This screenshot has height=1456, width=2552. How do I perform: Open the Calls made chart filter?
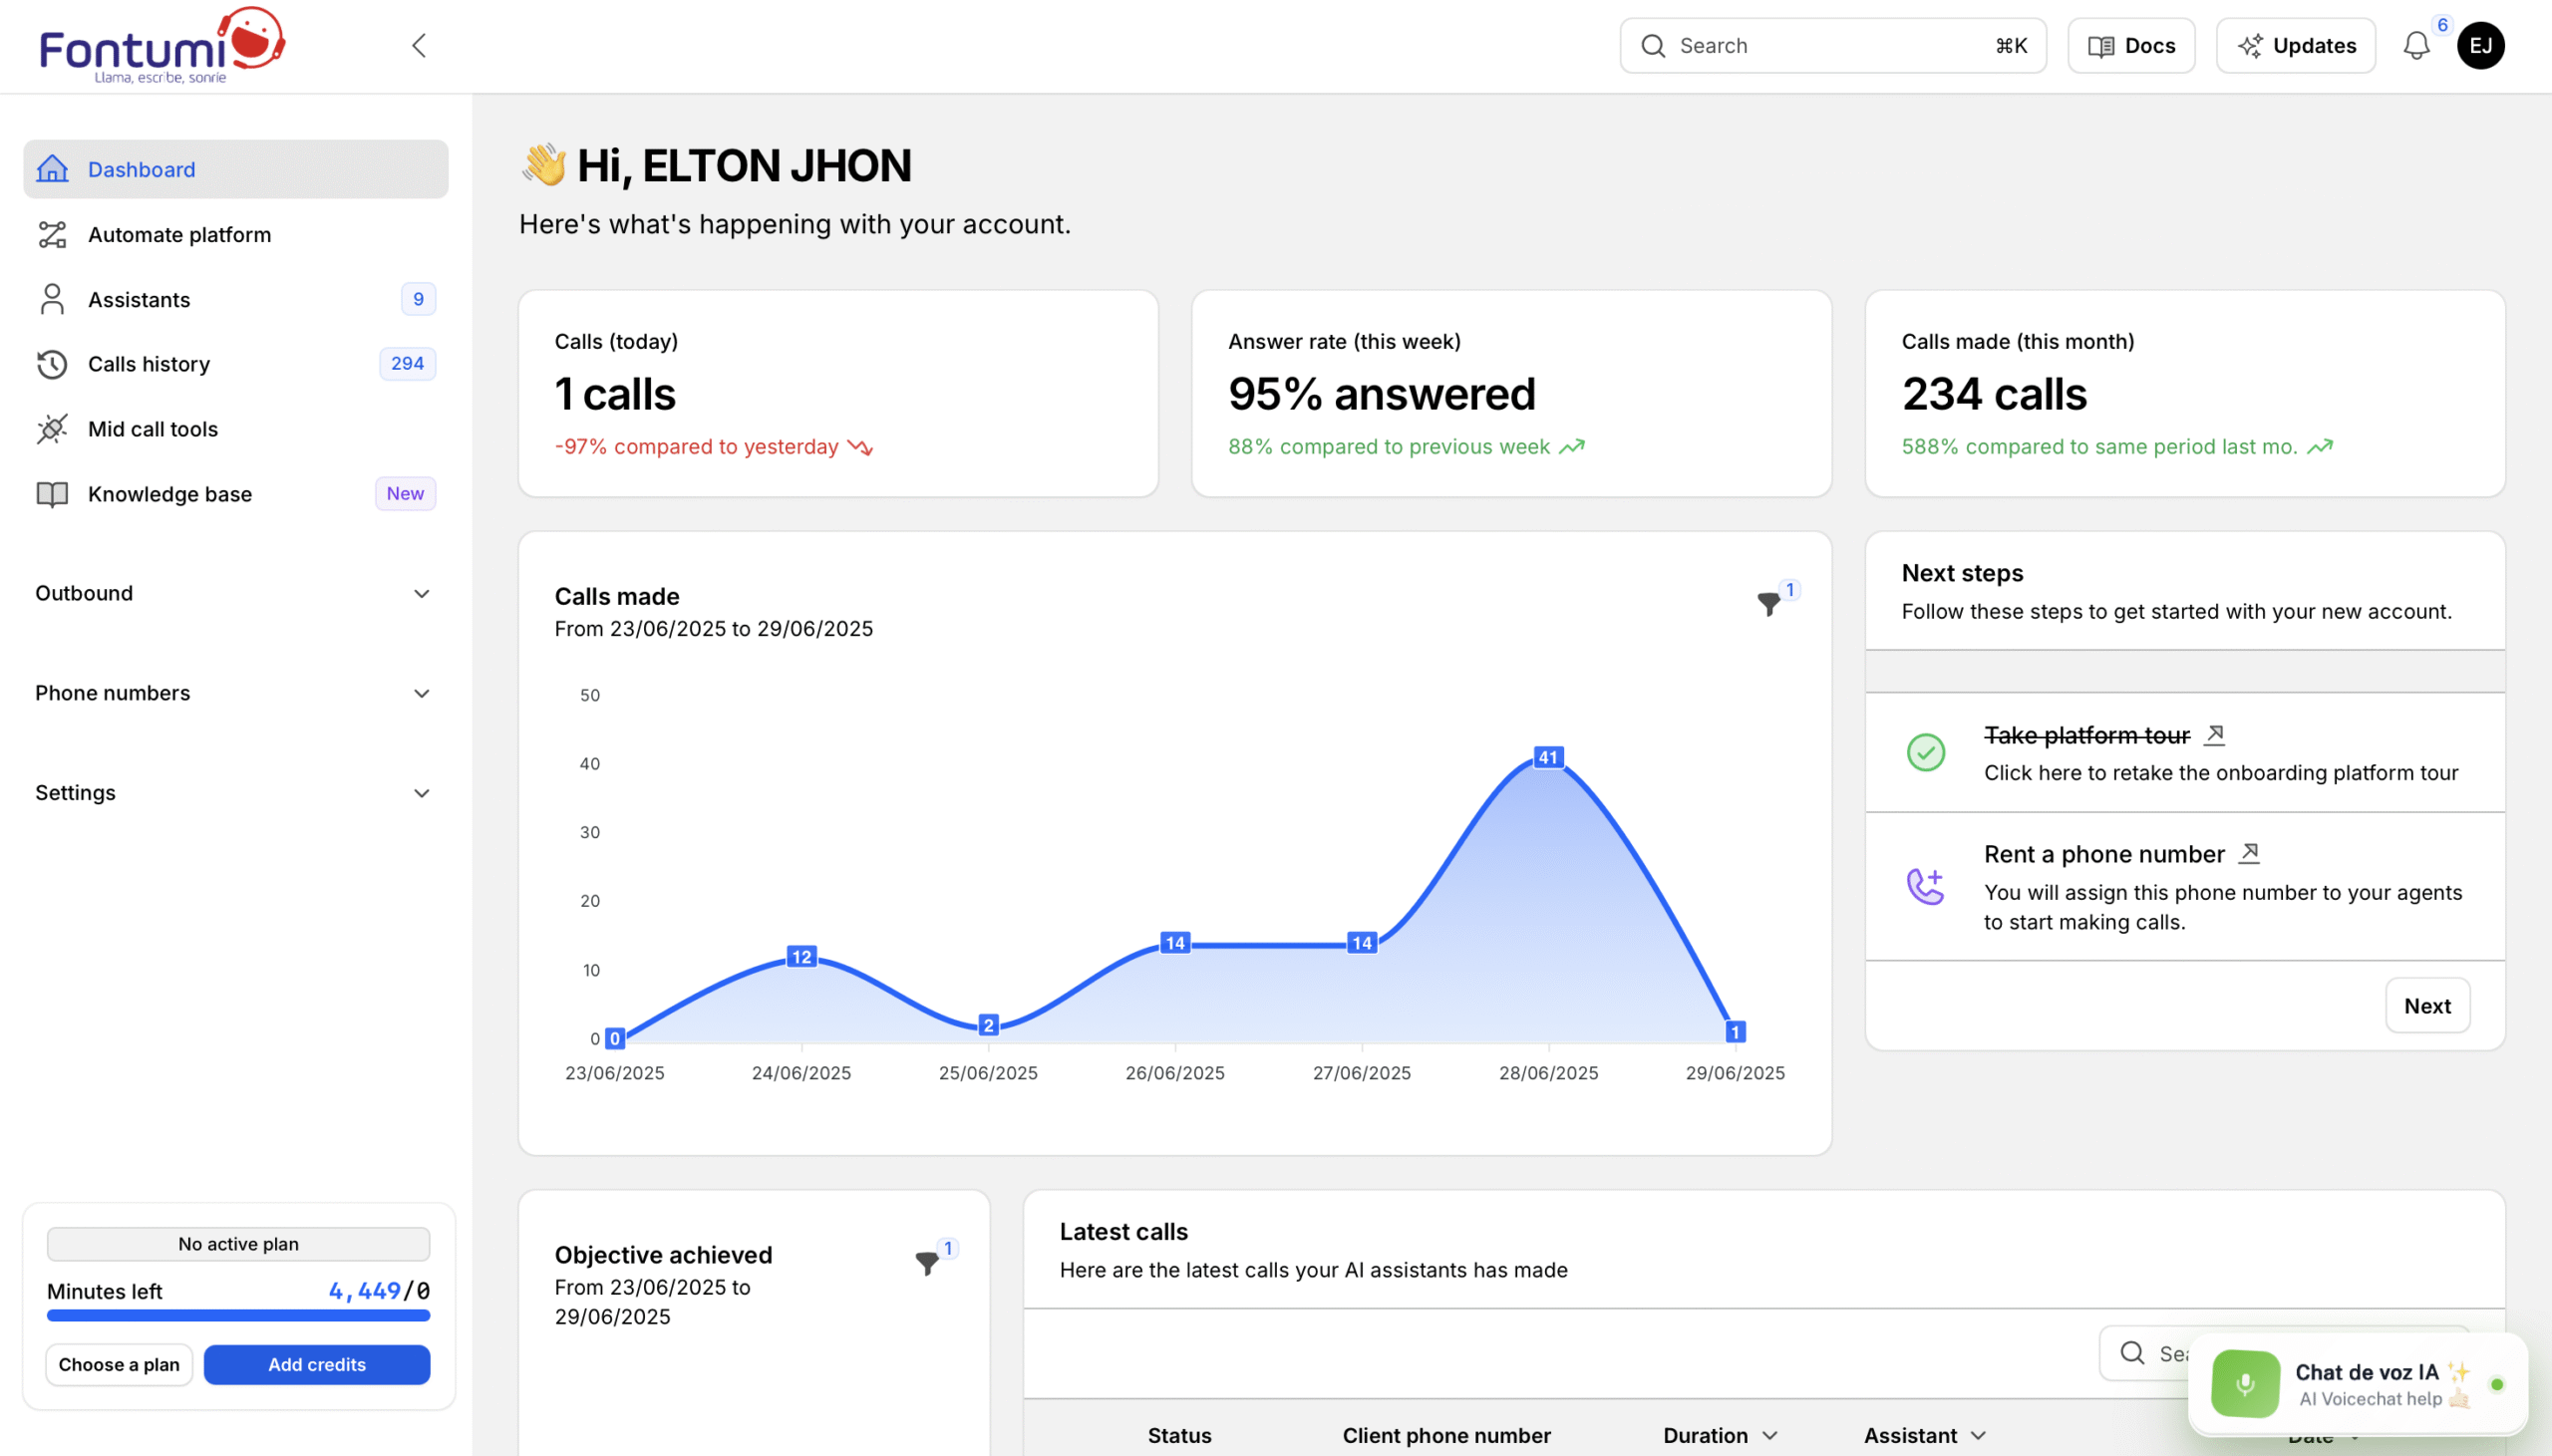[1768, 604]
